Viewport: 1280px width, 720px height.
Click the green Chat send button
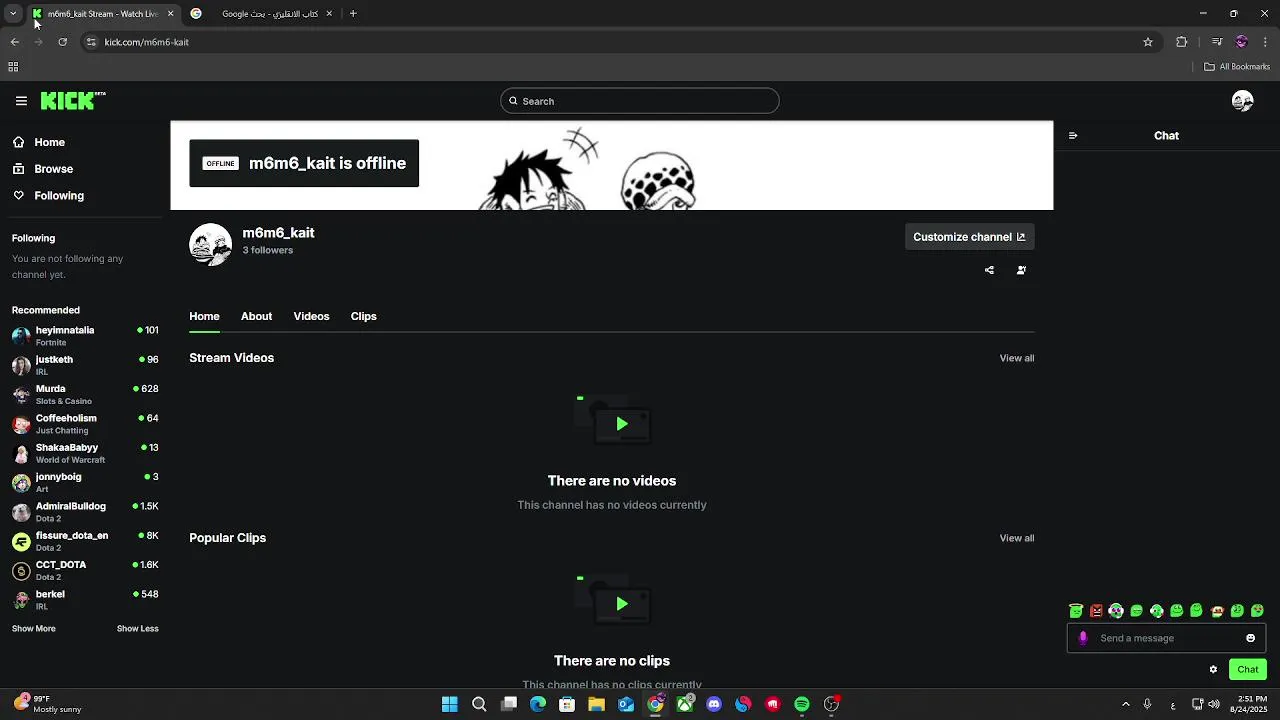tap(1247, 669)
